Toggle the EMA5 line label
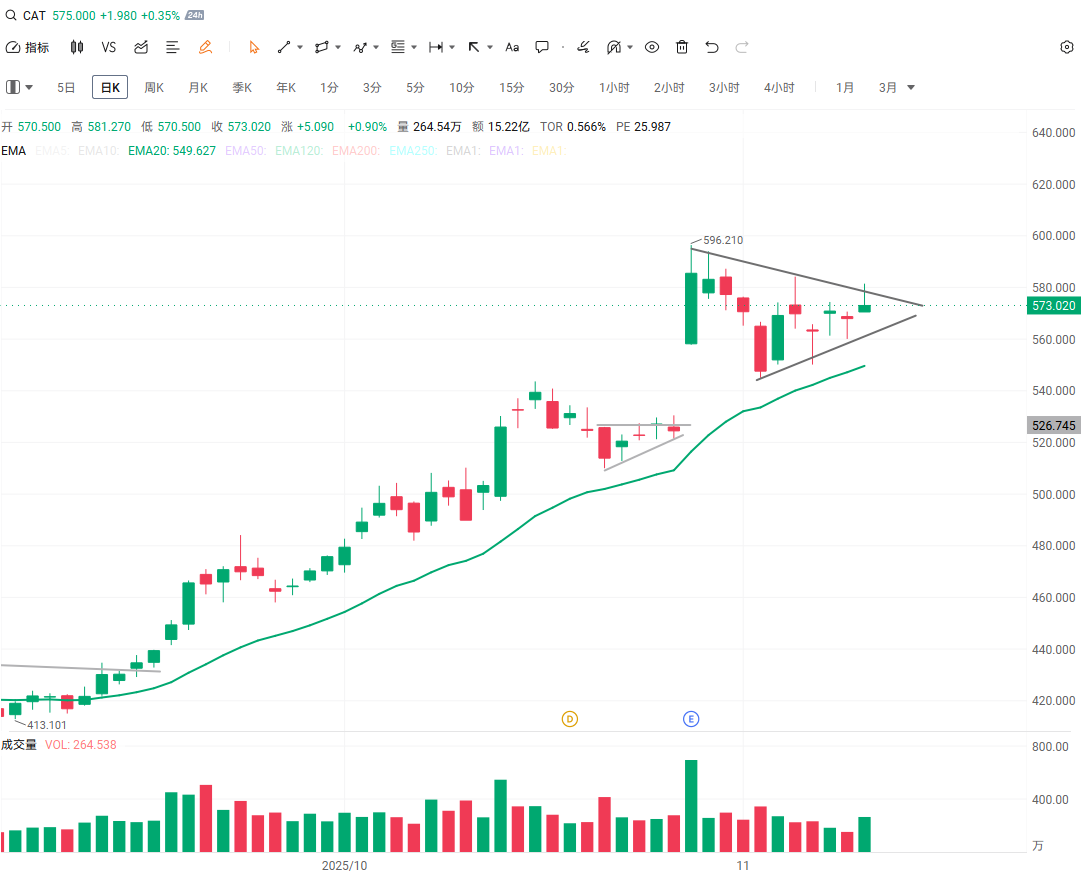 click(52, 150)
